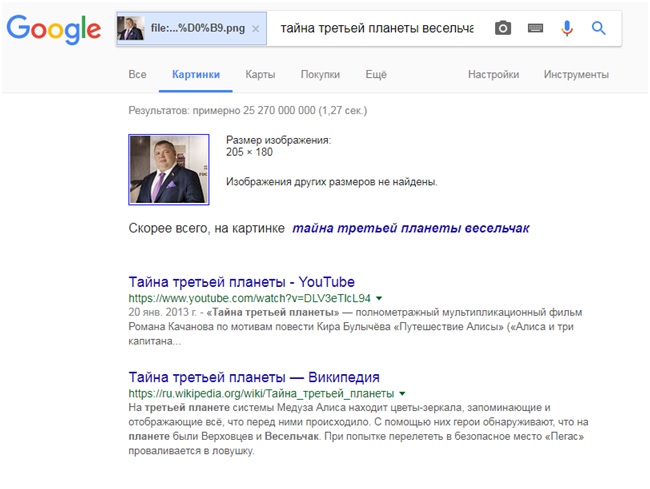The image size is (650, 489).
Task: Click the blue magnifier search button
Action: (599, 28)
